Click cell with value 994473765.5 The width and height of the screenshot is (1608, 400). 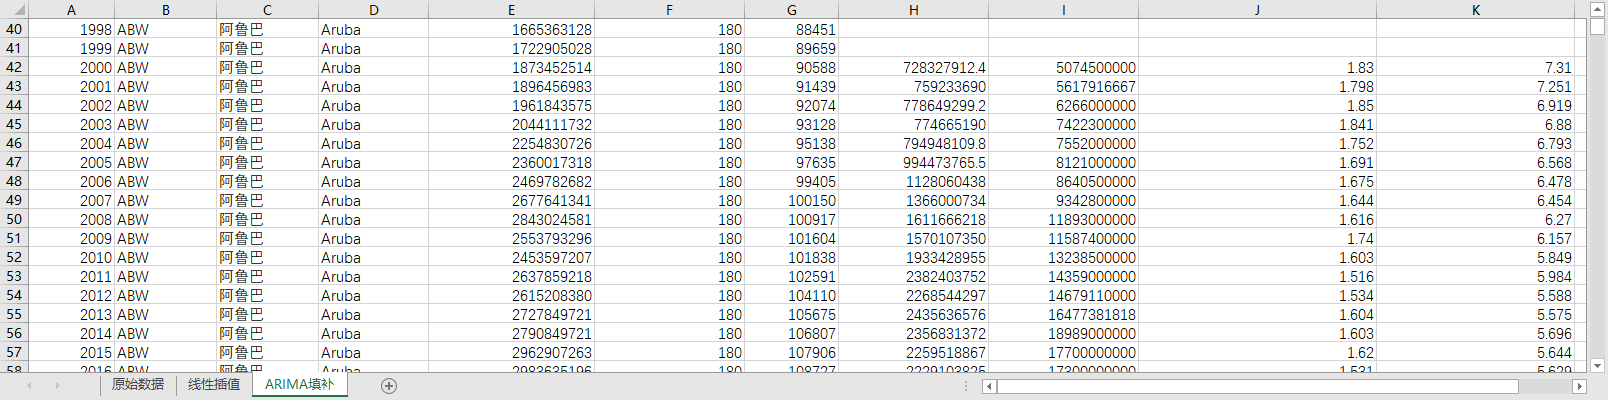point(913,163)
